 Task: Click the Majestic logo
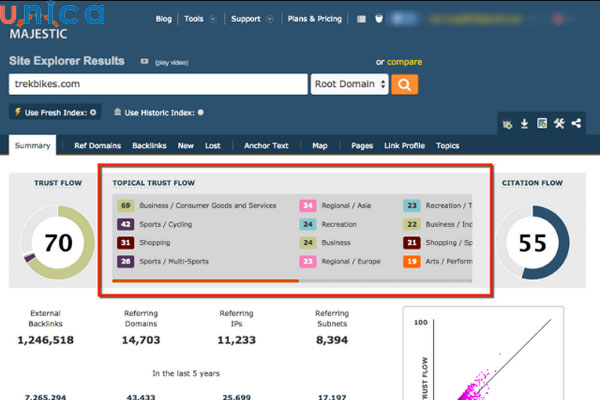pyautogui.click(x=38, y=34)
